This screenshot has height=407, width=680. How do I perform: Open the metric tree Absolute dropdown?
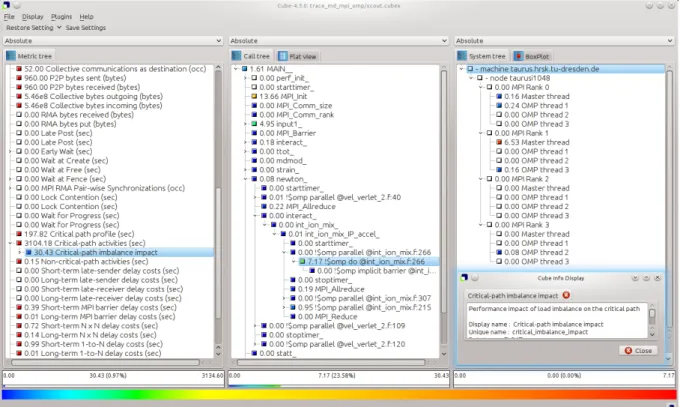point(113,40)
